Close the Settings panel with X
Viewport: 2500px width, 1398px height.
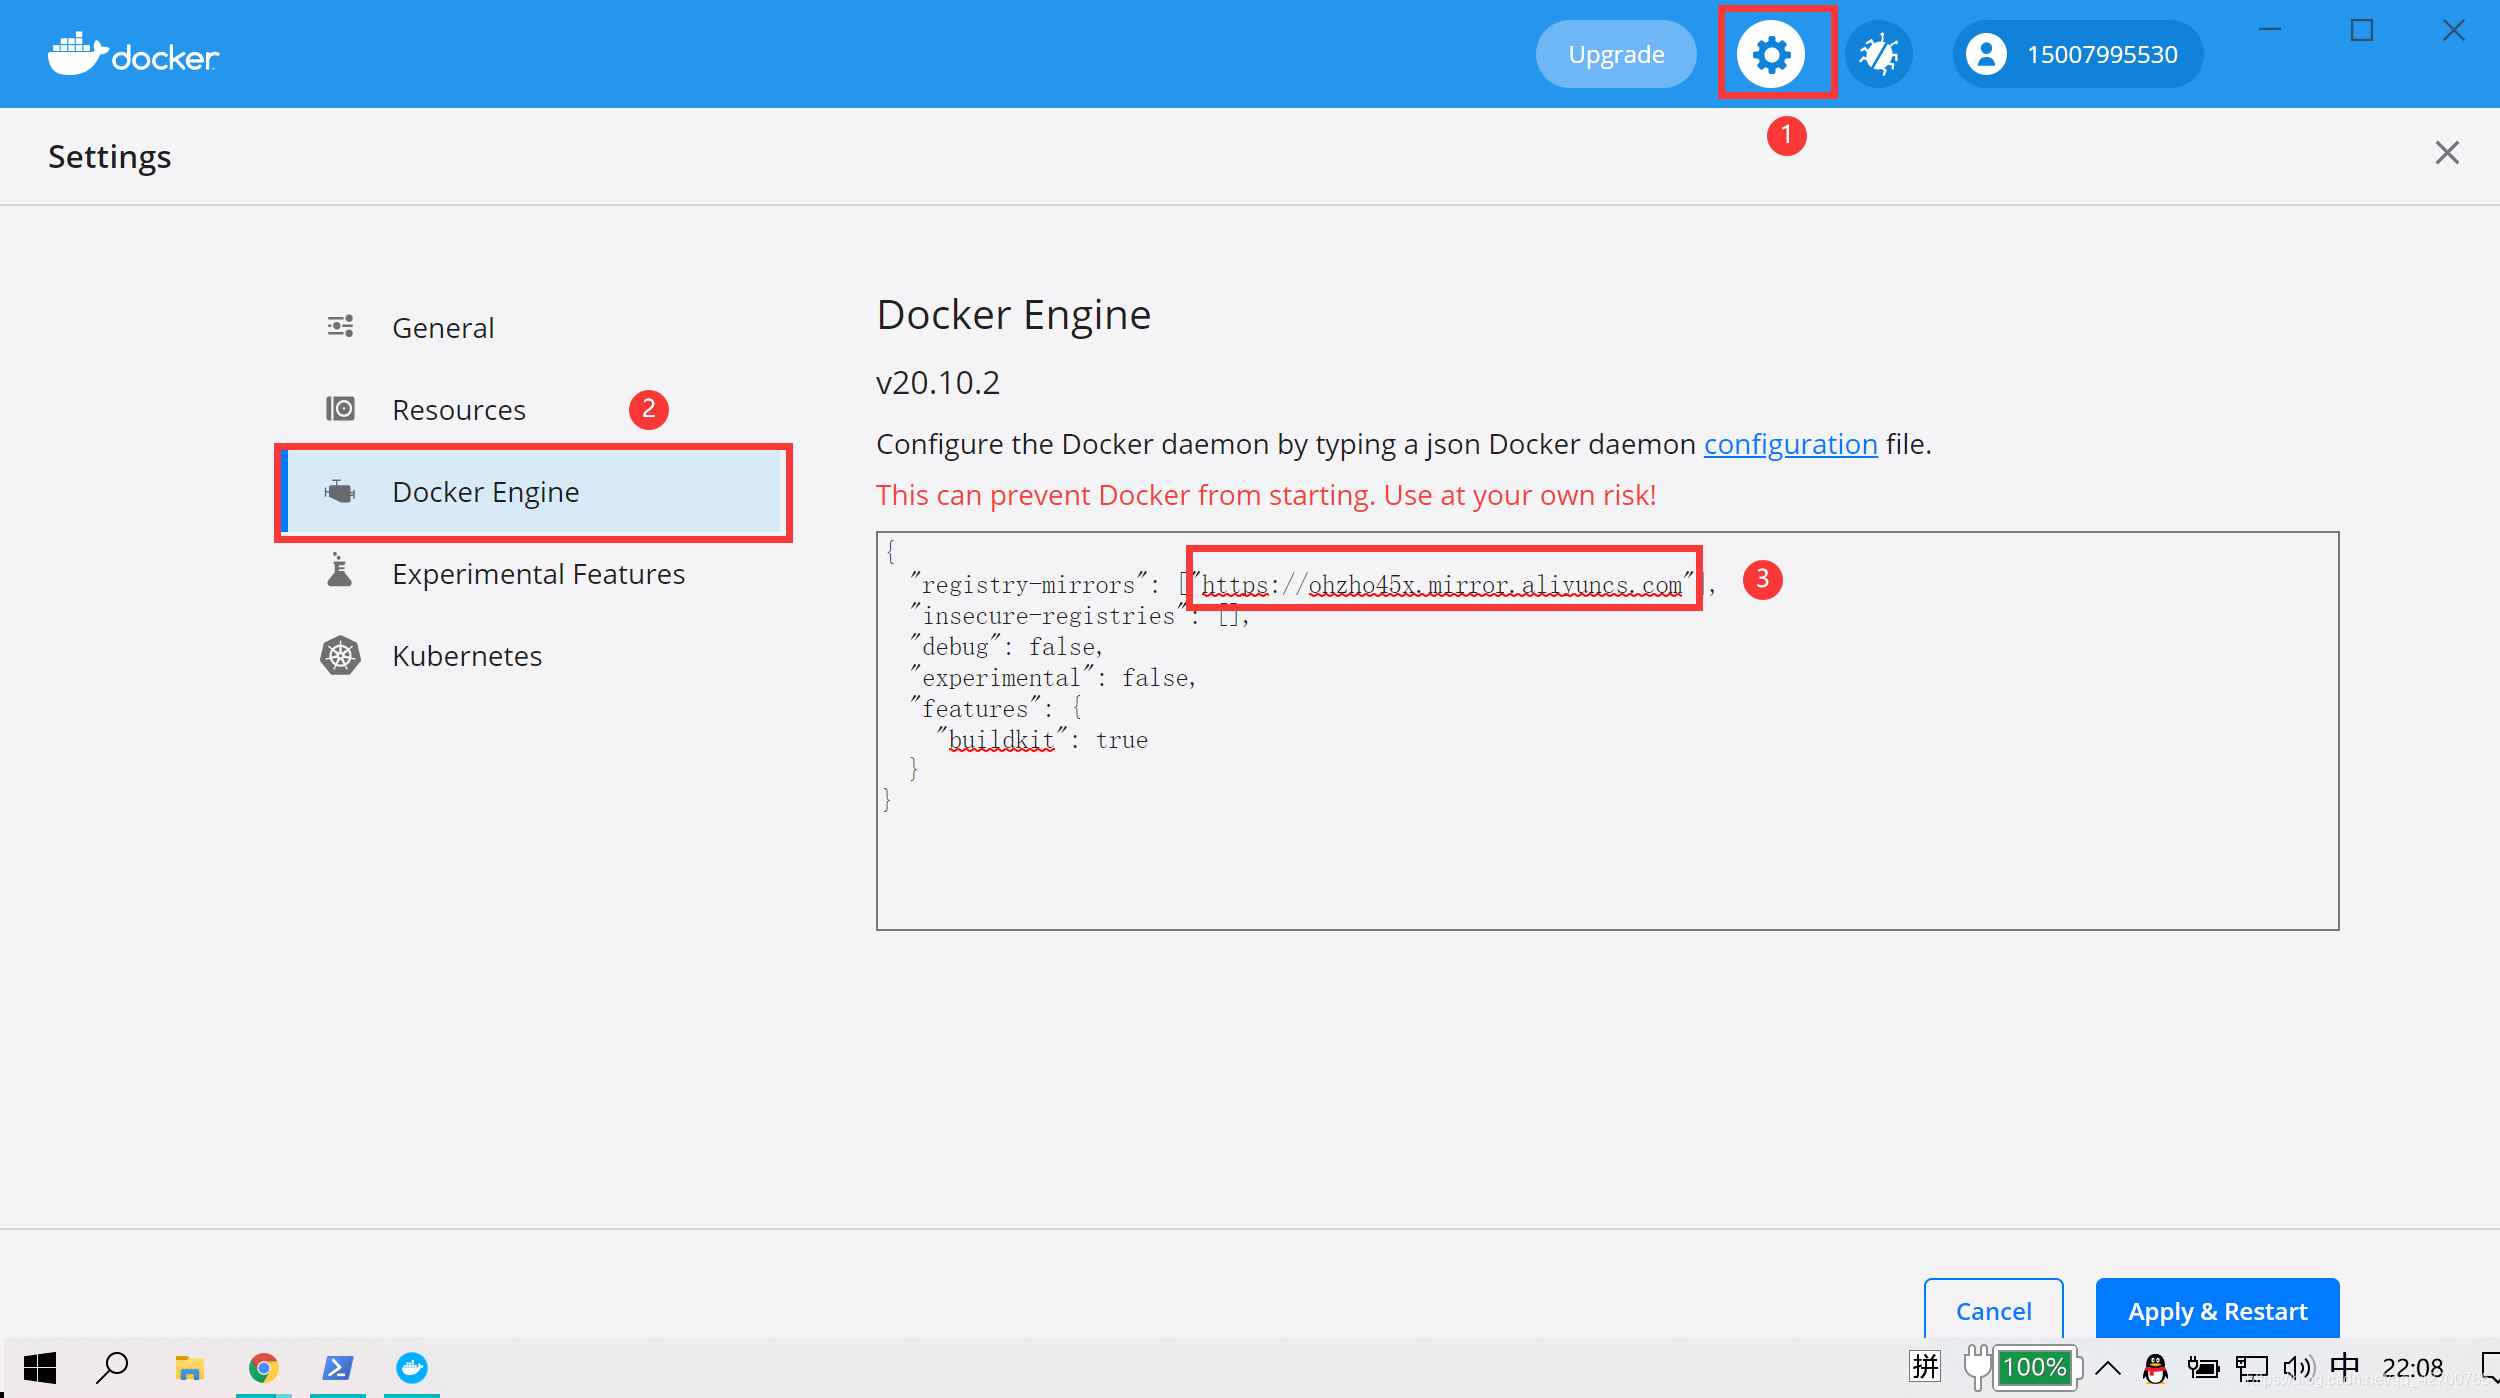(x=2446, y=153)
